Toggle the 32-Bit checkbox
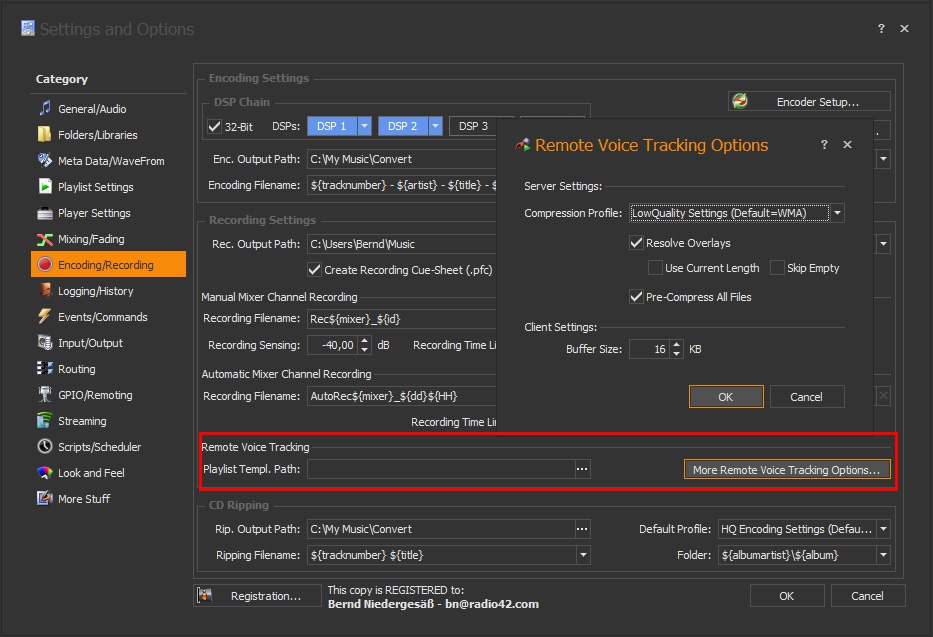 click(214, 126)
